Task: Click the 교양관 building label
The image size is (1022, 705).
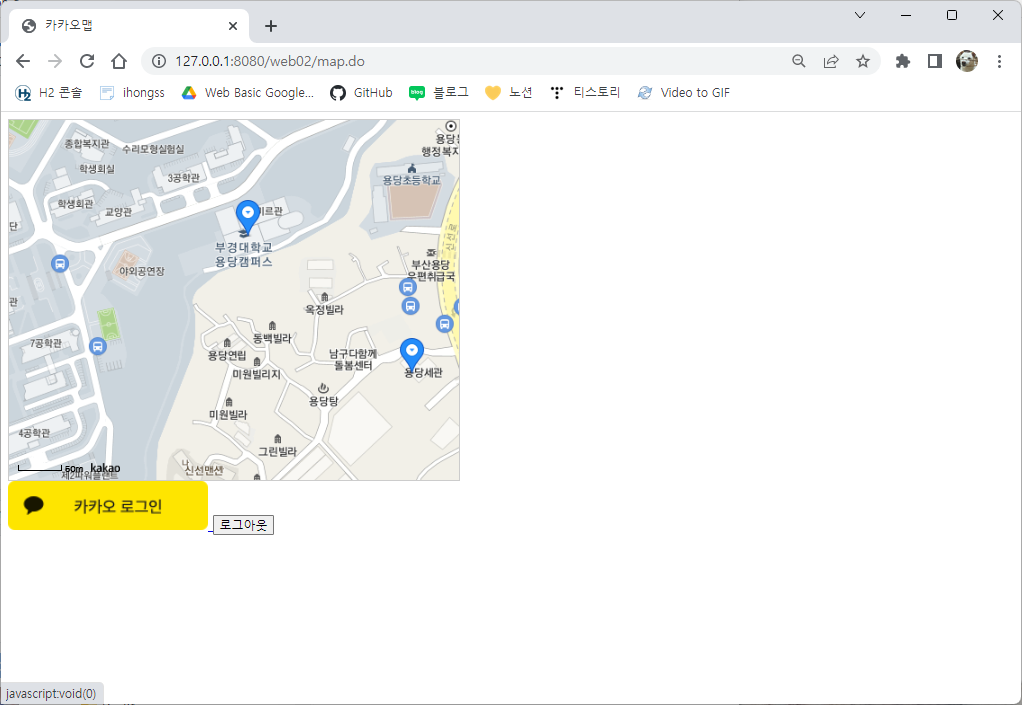Action: point(119,212)
